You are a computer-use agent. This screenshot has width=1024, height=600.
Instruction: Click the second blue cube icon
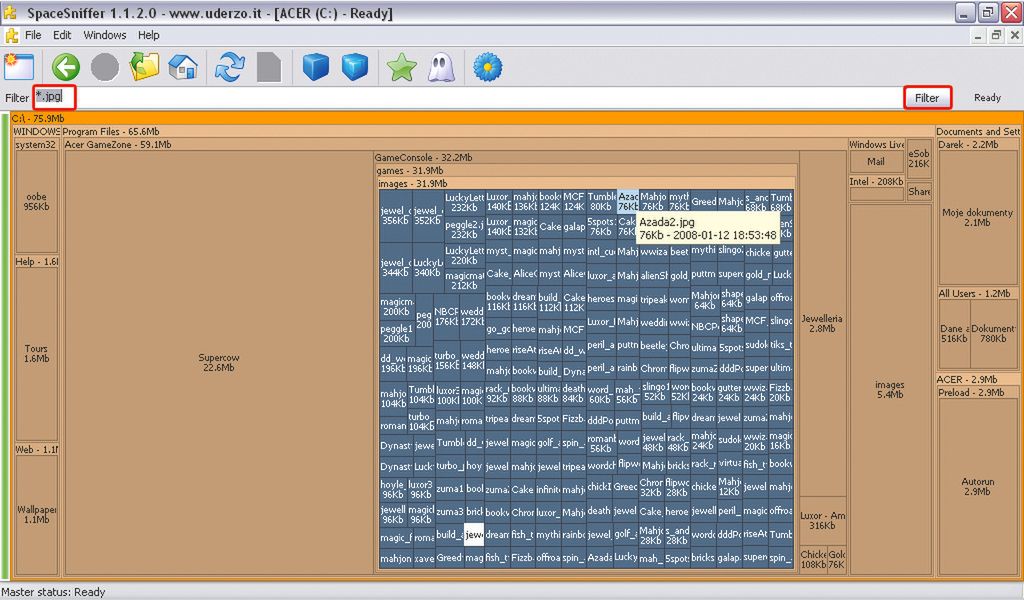[x=355, y=67]
